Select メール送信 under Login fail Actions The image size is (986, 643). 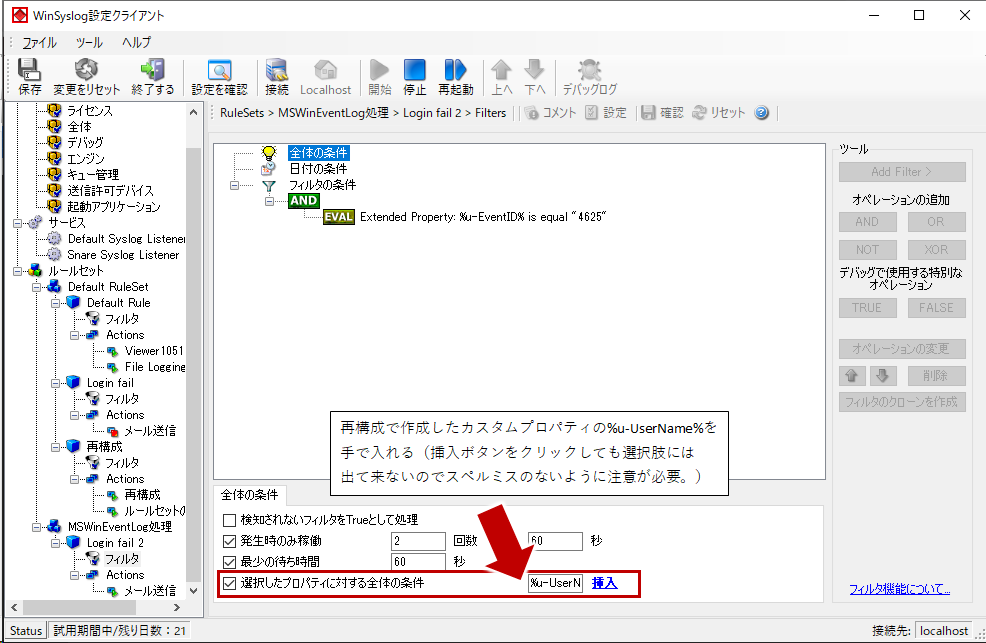[x=150, y=431]
